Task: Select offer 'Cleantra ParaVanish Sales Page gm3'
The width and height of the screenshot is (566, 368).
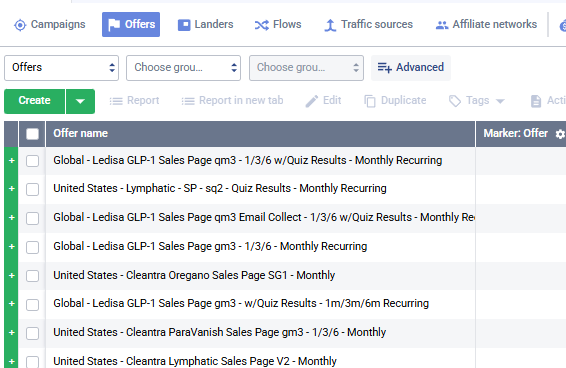Action: pyautogui.click(x=220, y=332)
